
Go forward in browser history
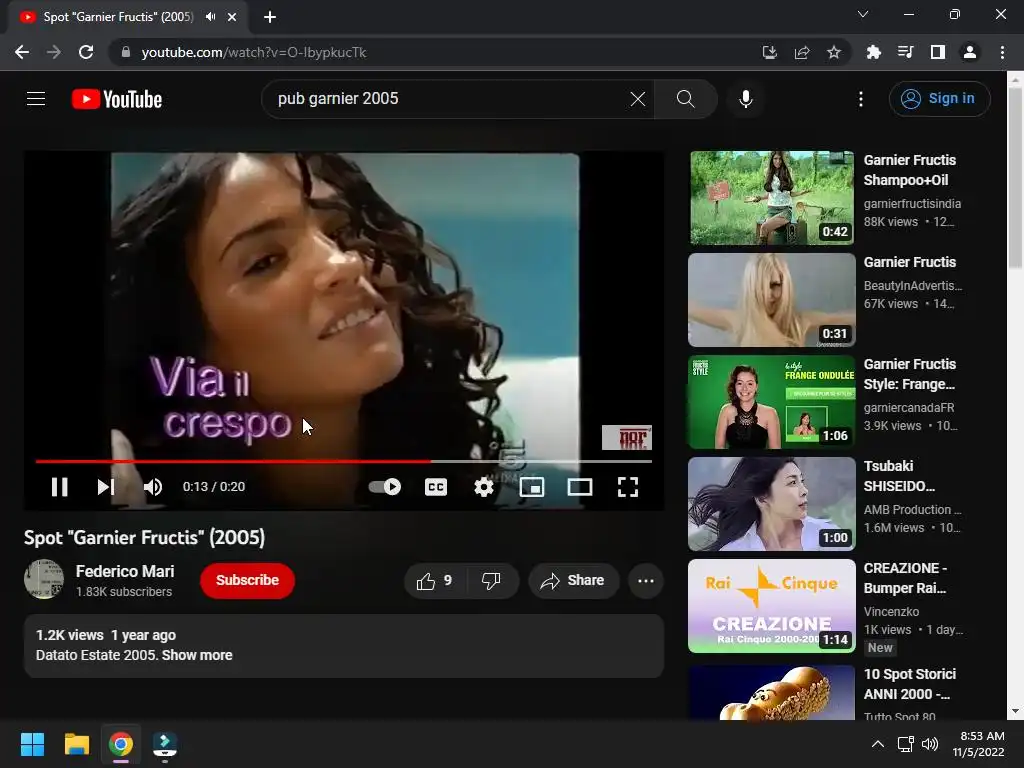tap(54, 52)
